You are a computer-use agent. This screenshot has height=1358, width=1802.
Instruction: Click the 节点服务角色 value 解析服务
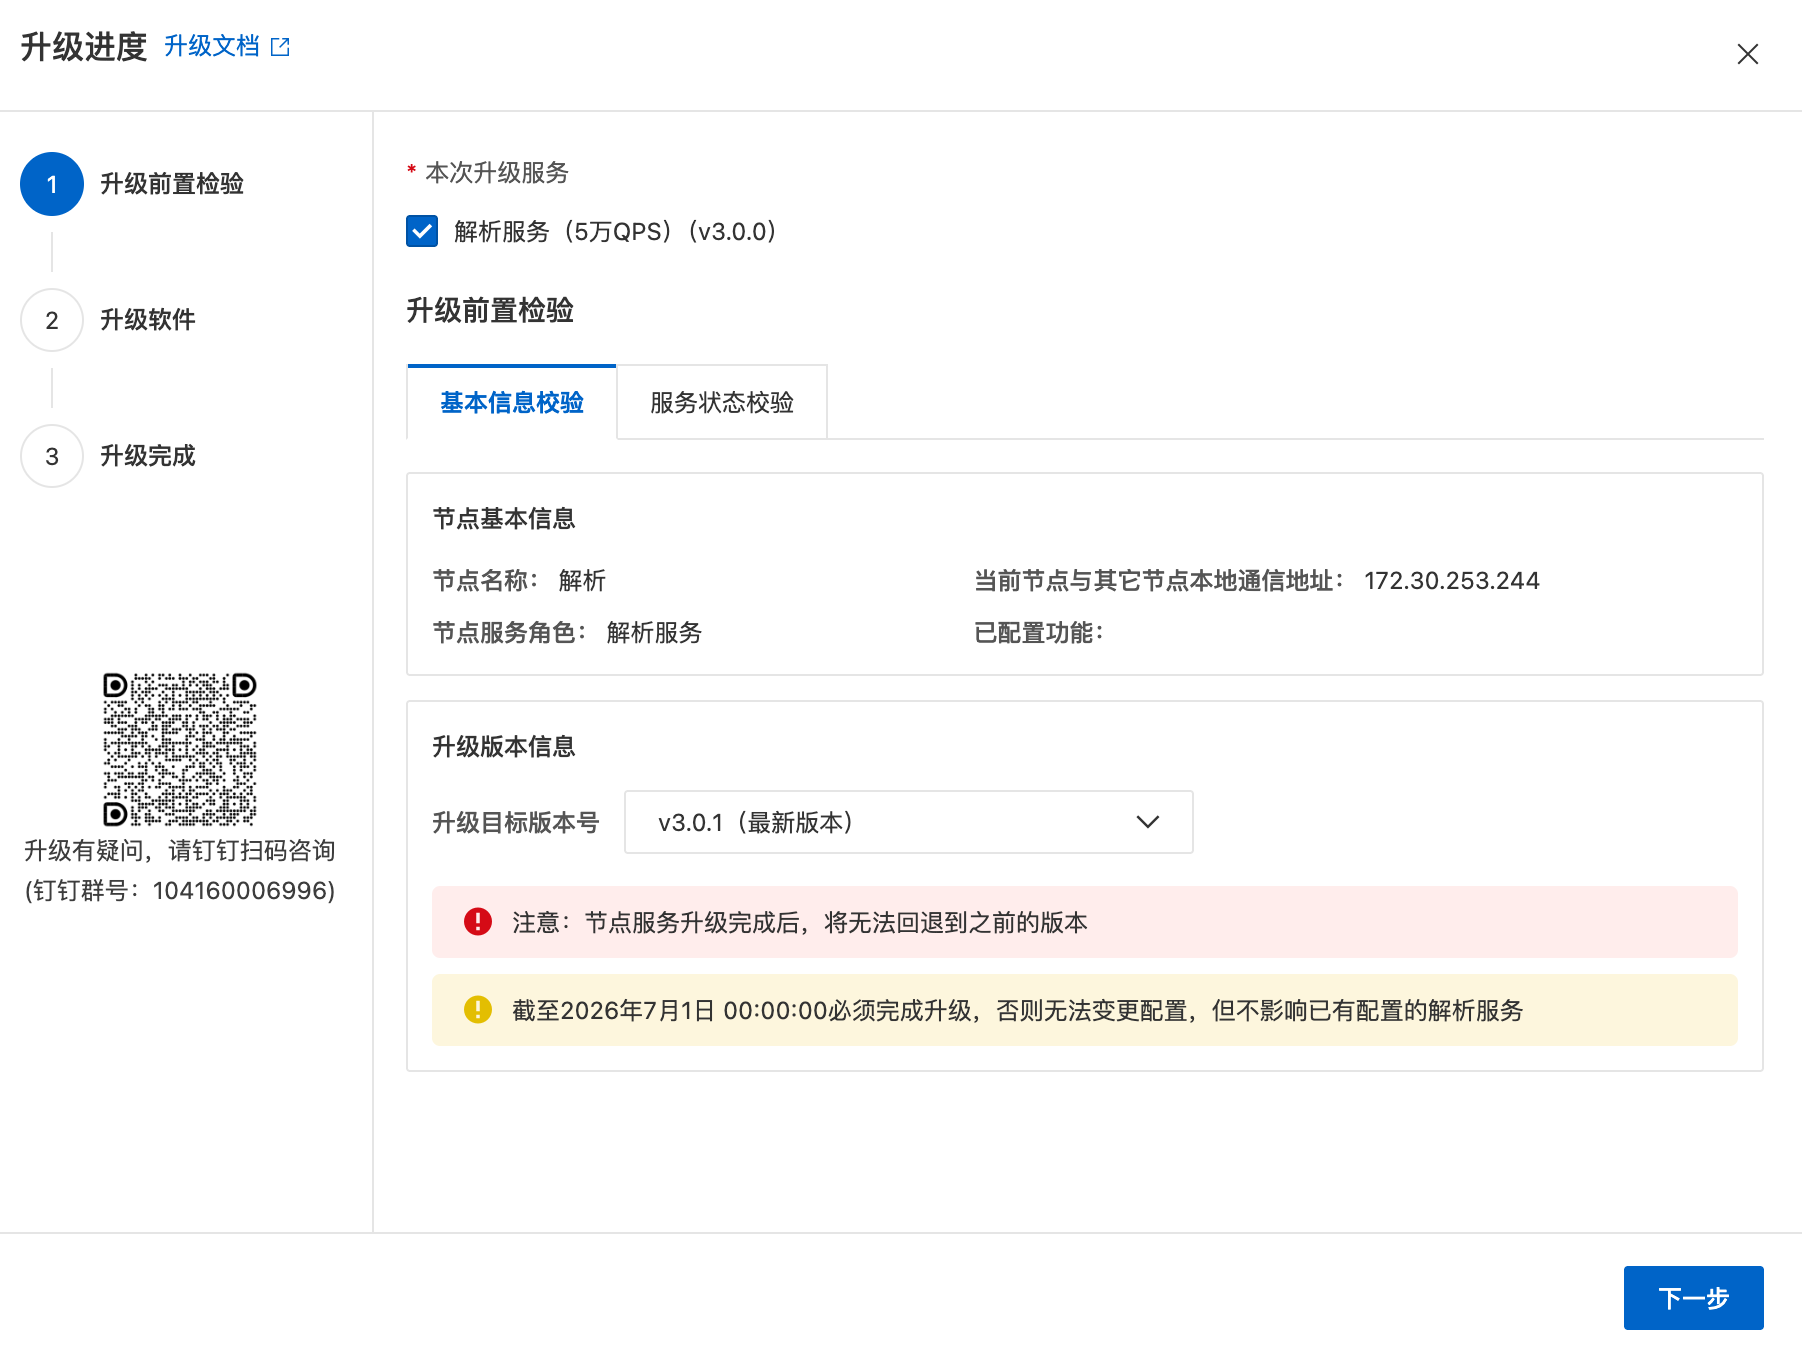(x=654, y=633)
